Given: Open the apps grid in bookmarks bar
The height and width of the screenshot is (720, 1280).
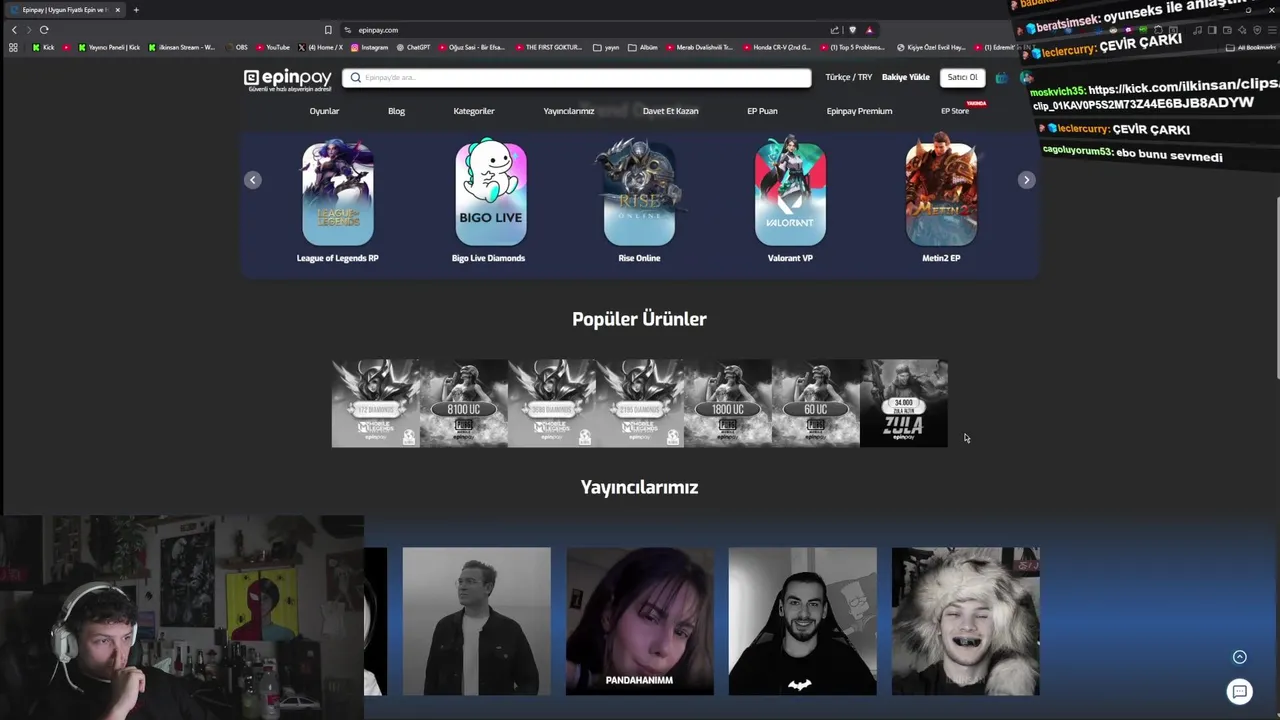Looking at the screenshot, I should coord(13,47).
